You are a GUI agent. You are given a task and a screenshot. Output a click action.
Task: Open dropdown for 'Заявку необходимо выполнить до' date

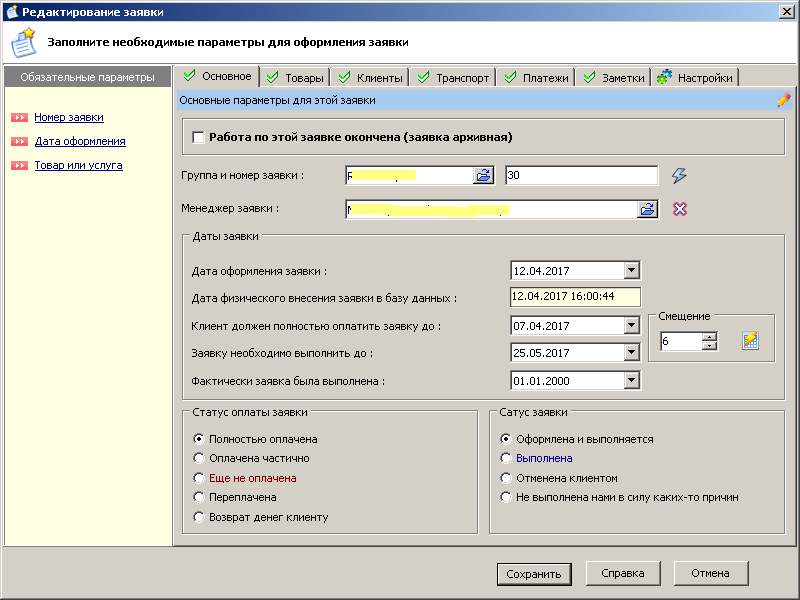(630, 353)
